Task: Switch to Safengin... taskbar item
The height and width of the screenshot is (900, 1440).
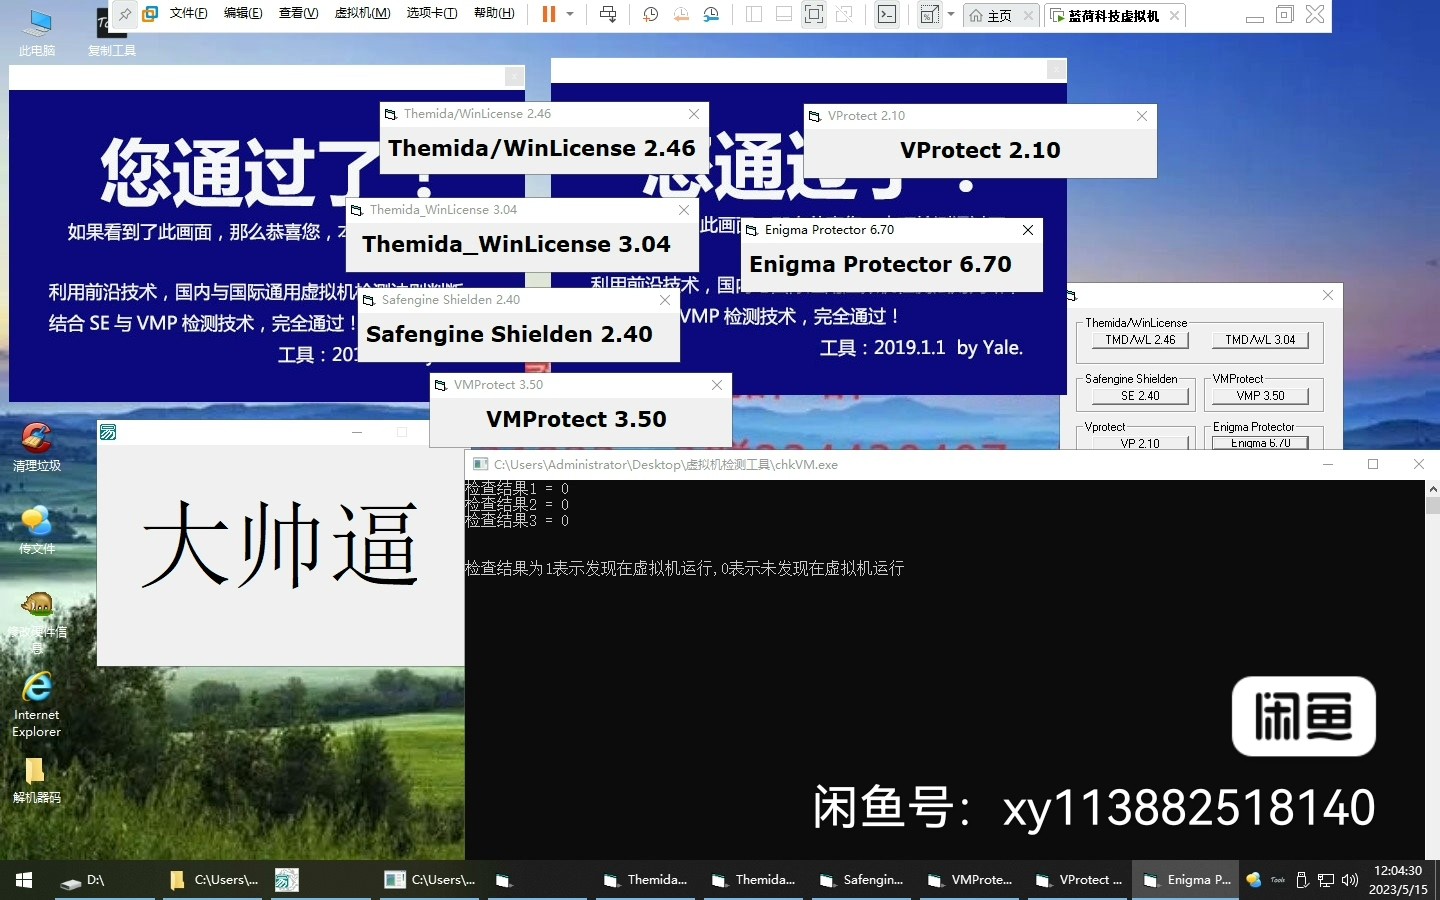Action: click(x=862, y=880)
